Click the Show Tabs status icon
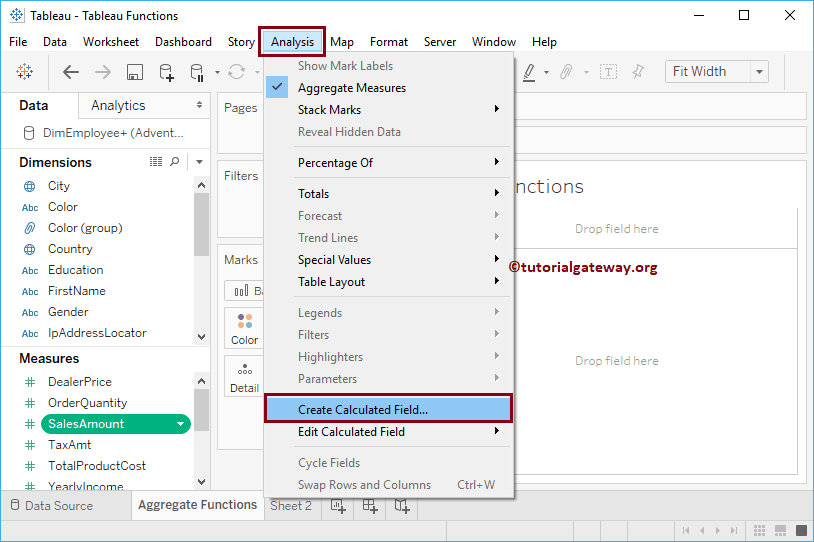This screenshot has width=814, height=542. 802,531
